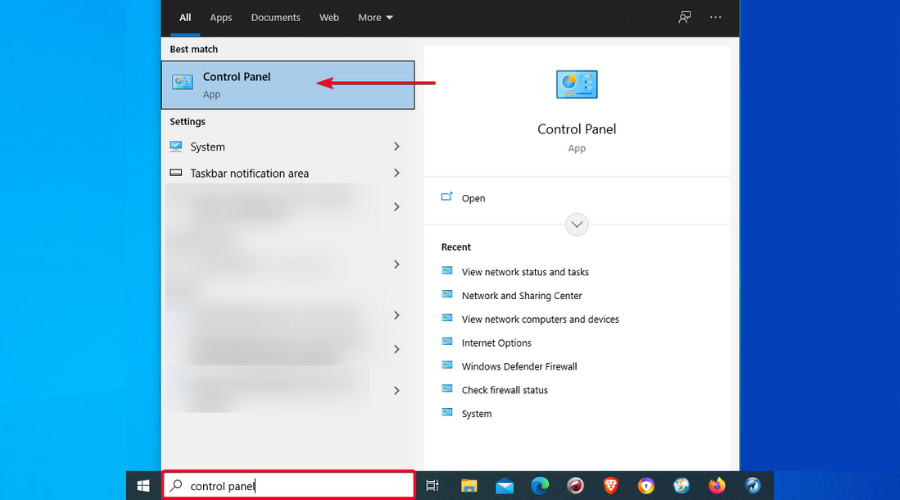The height and width of the screenshot is (500, 900).
Task: Click the System settings monitor icon
Action: 176,146
